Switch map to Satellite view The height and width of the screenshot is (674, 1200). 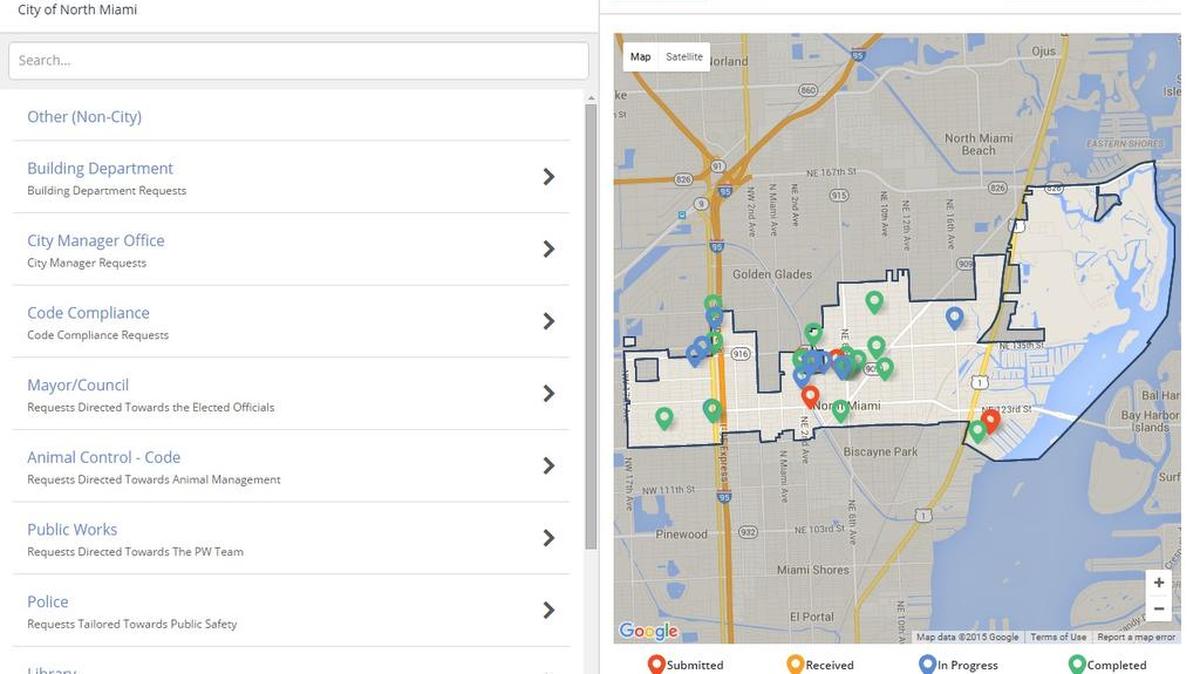pos(684,57)
